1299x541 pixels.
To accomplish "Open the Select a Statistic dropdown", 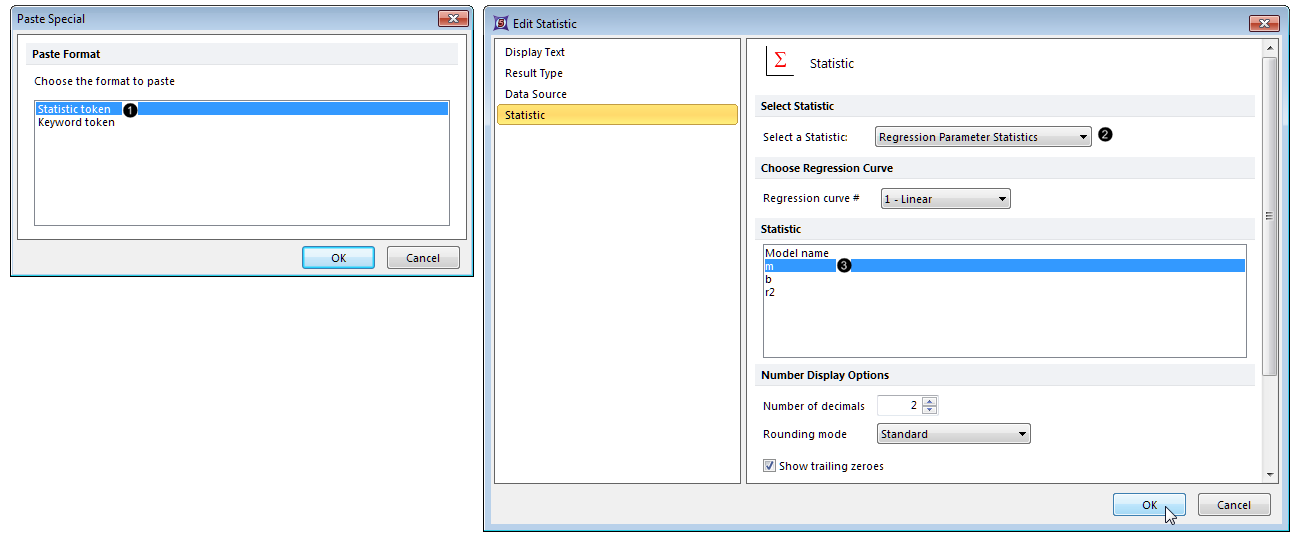I will tap(983, 137).
